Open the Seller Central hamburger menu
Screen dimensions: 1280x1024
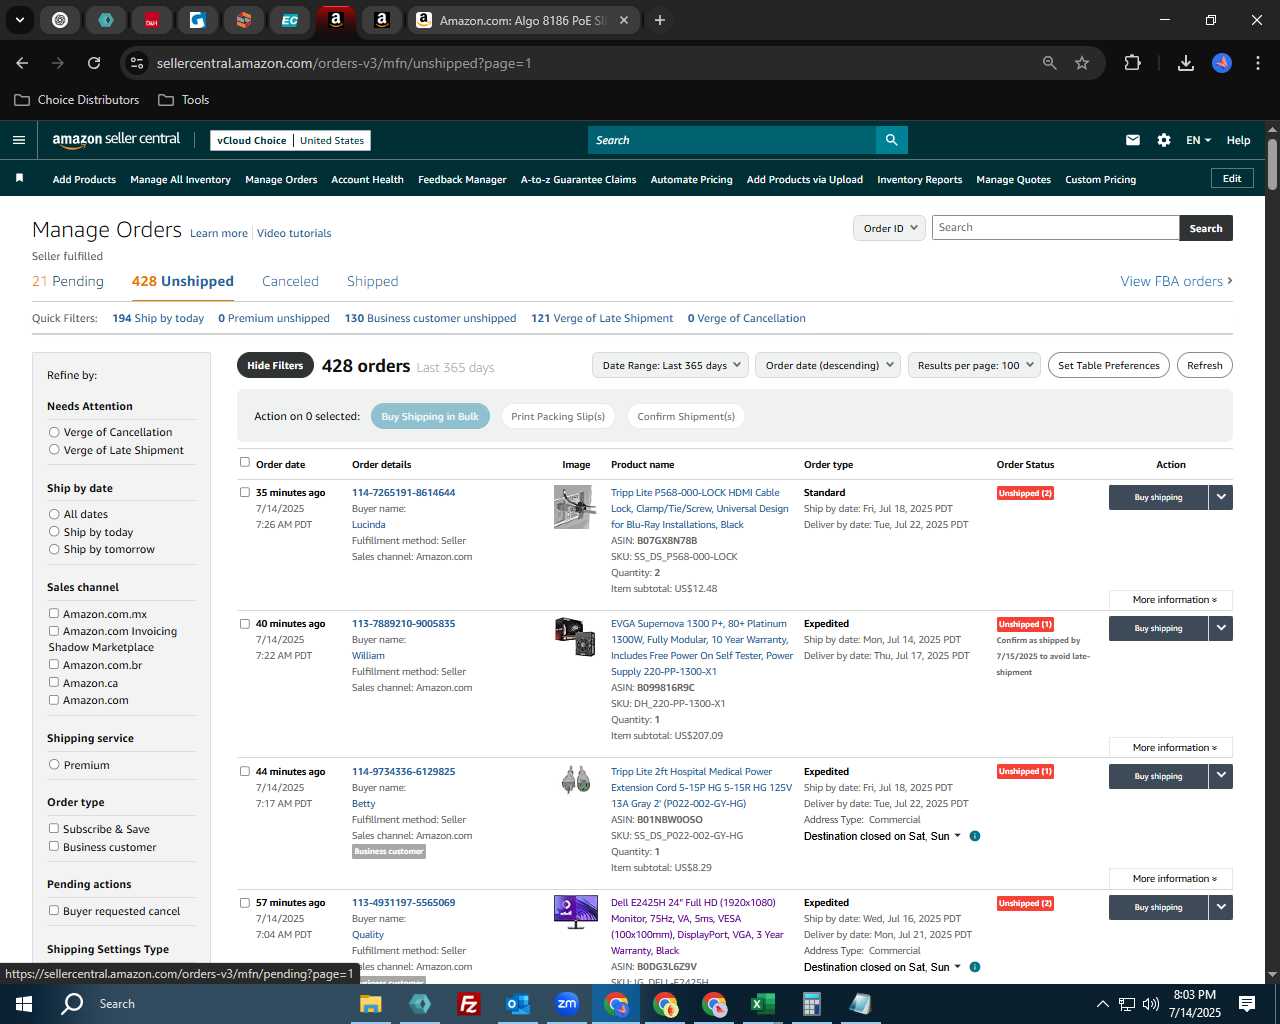tap(19, 140)
